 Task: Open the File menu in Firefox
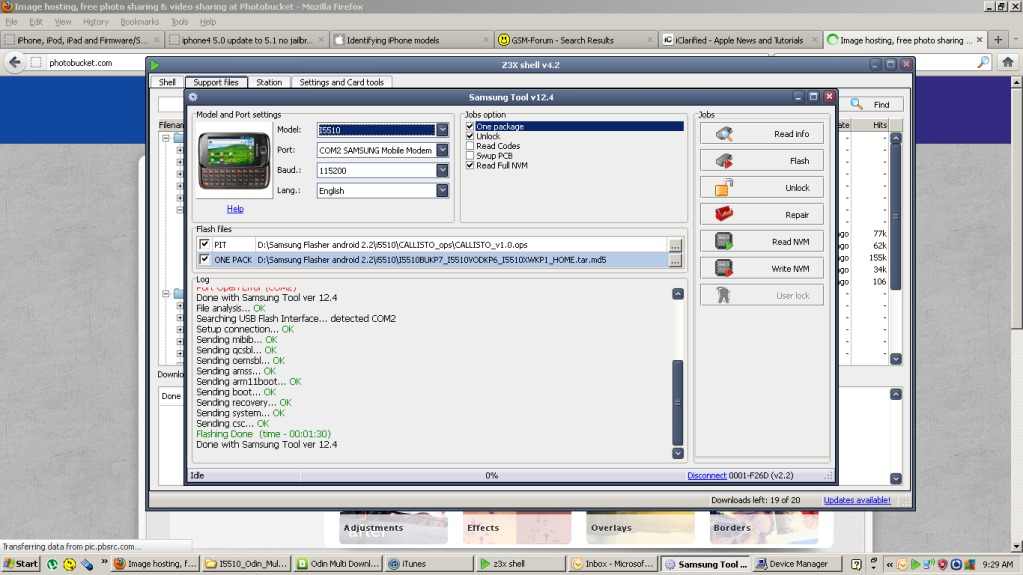pos(12,22)
